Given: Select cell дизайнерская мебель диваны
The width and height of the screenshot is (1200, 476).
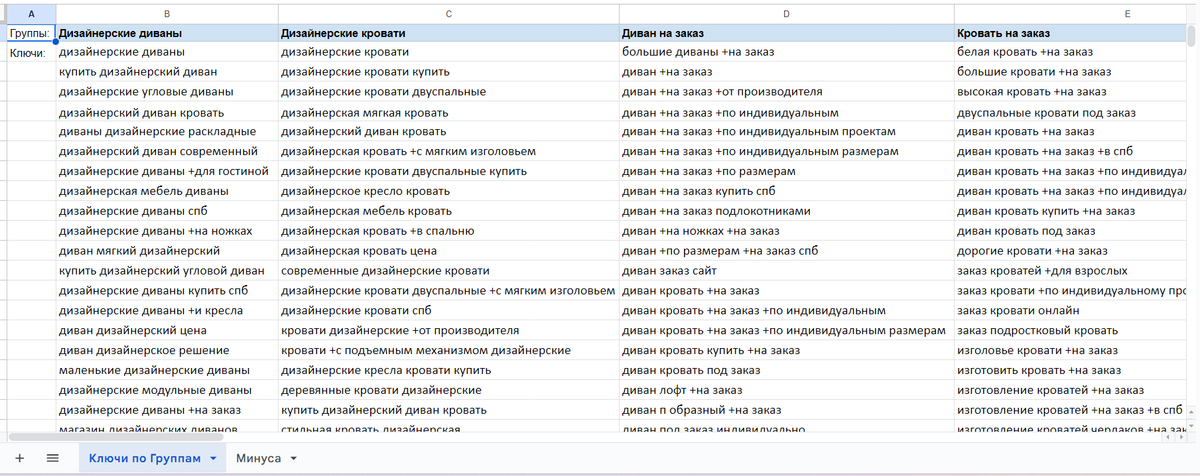Looking at the screenshot, I should pos(167,191).
